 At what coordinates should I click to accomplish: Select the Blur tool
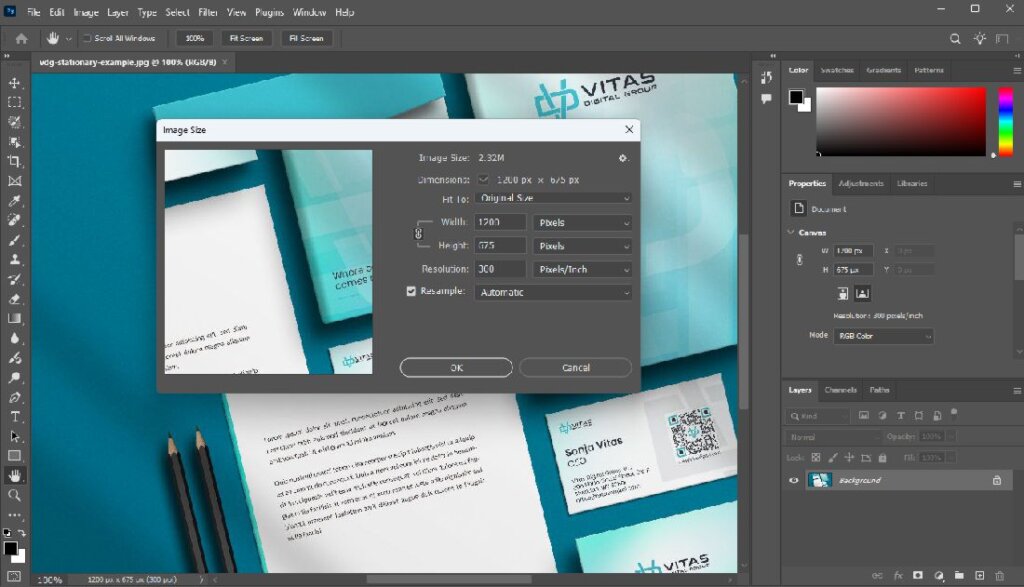14,338
